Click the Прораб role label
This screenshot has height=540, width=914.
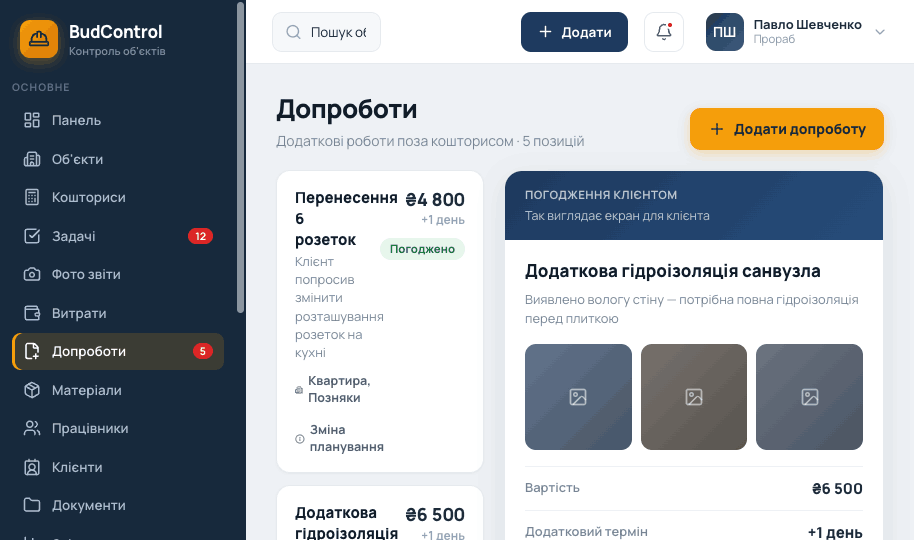[774, 39]
